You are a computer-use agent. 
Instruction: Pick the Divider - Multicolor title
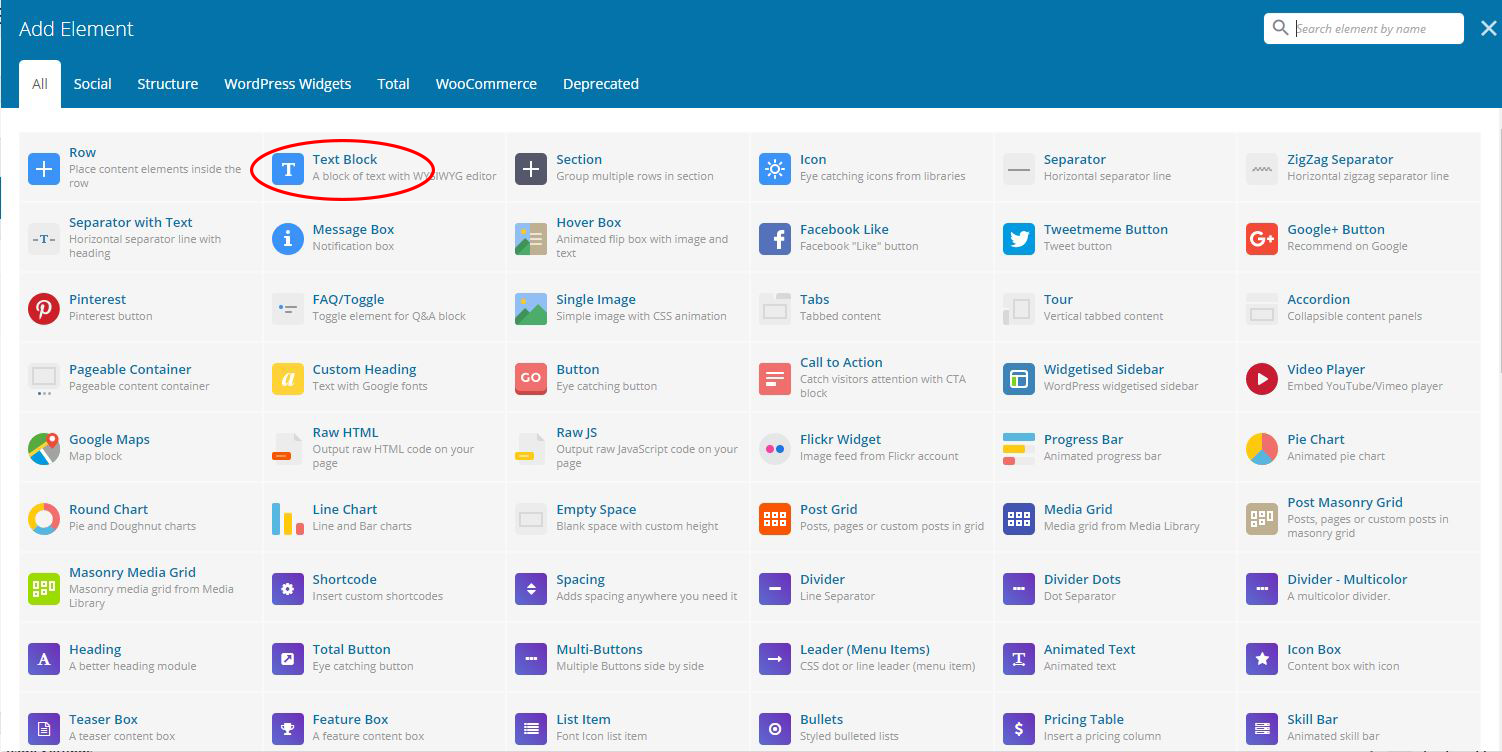coord(1347,579)
